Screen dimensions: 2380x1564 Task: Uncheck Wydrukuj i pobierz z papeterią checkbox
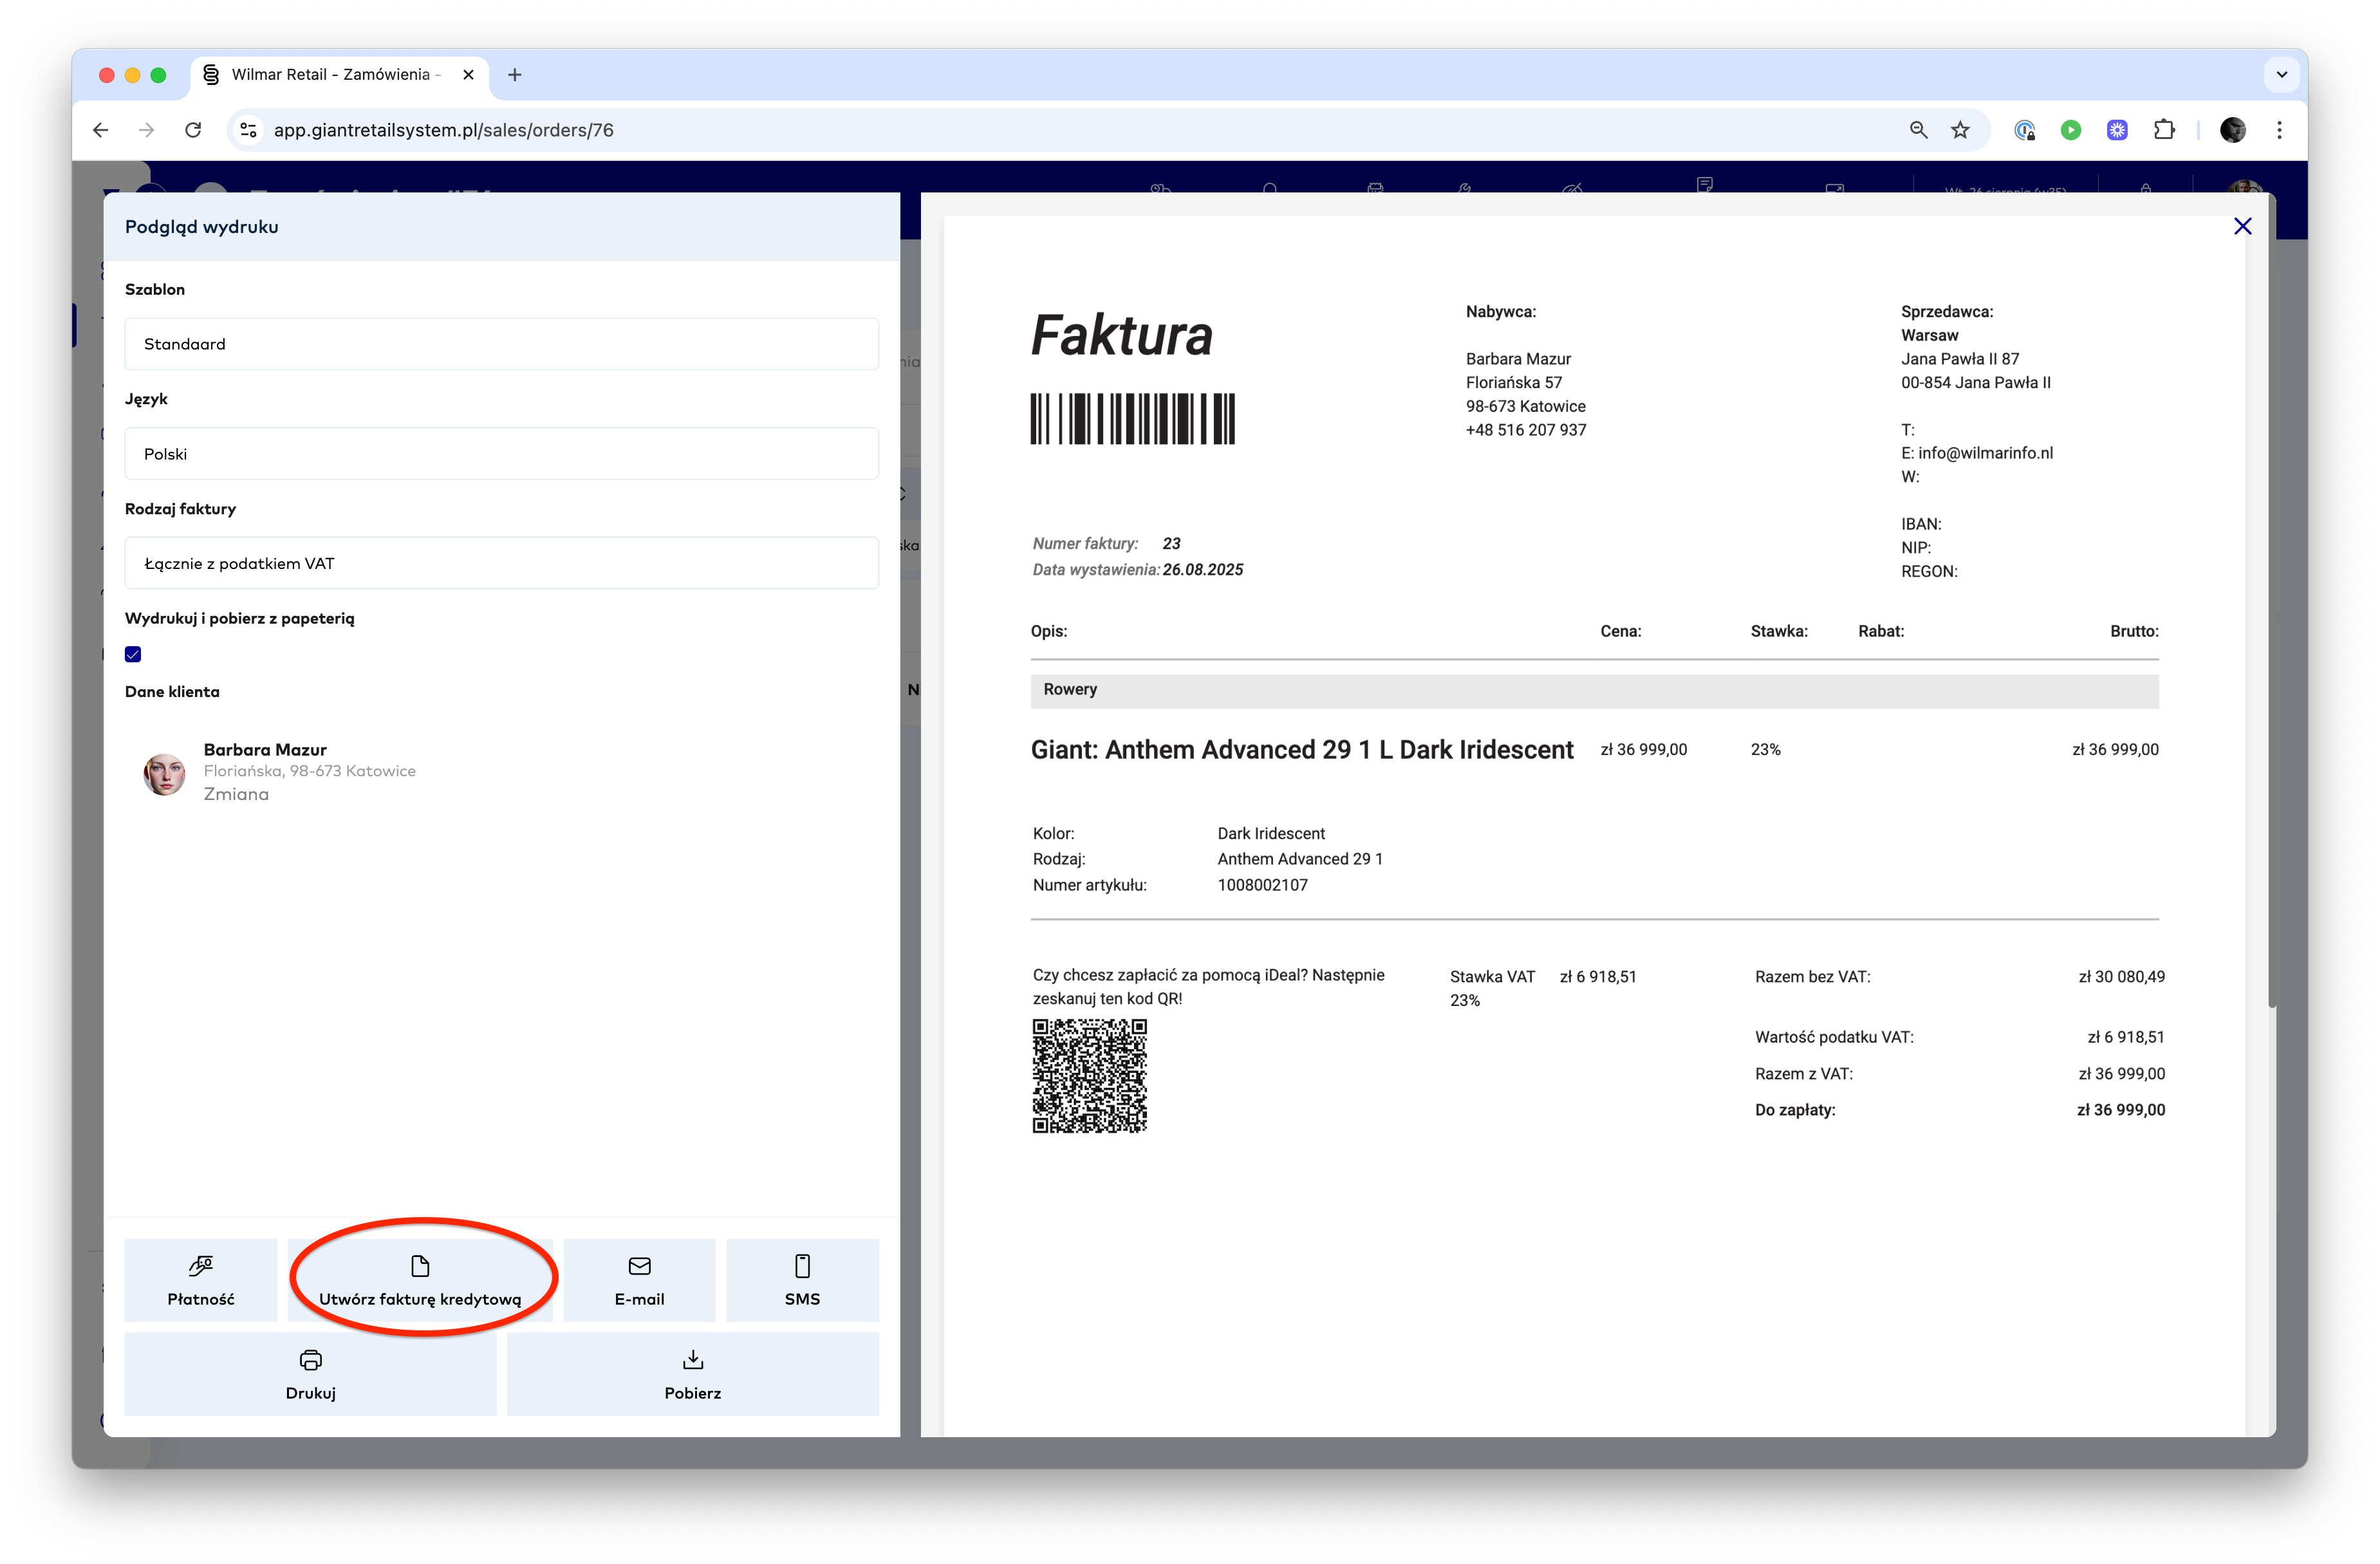133,654
